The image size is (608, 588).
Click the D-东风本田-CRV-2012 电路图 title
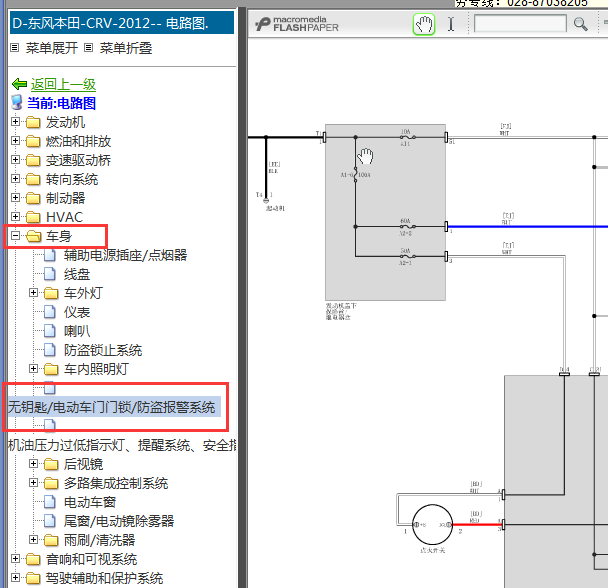coord(111,23)
